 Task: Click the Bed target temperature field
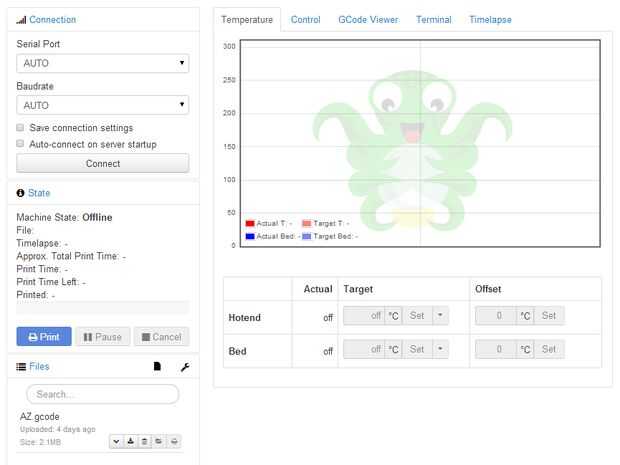tap(364, 349)
